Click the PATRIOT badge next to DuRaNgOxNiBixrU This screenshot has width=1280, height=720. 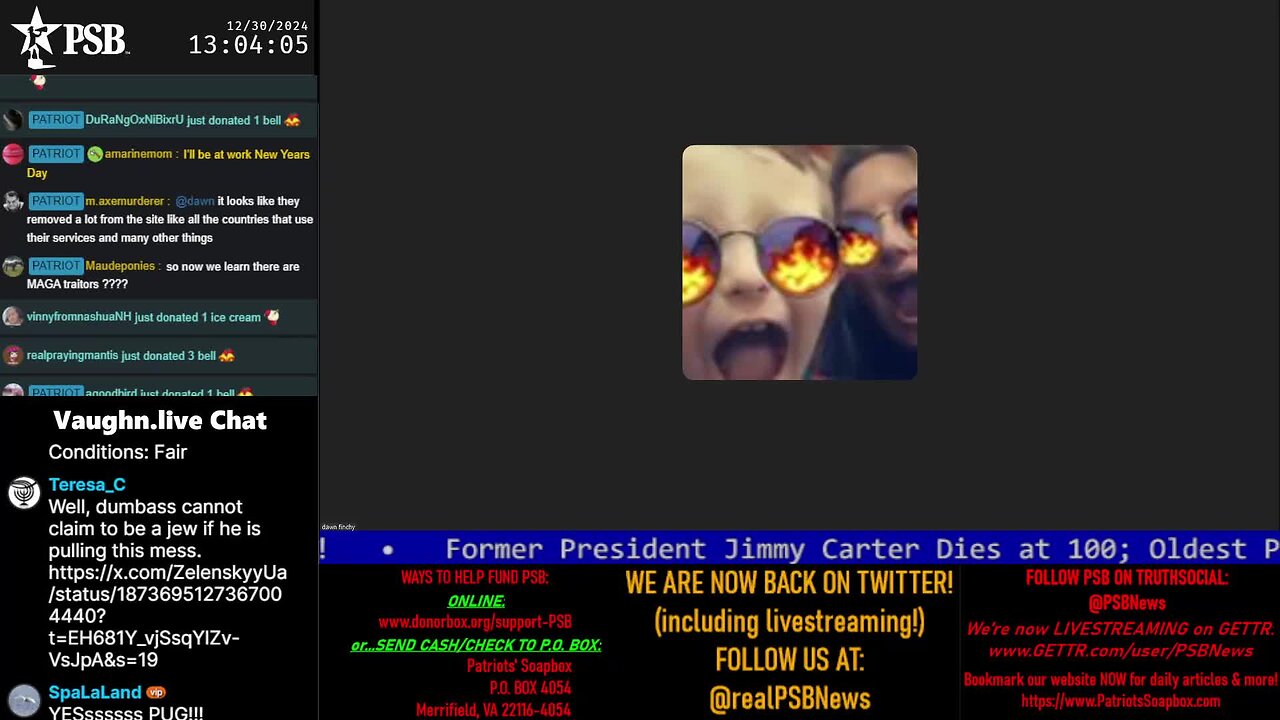(x=55, y=119)
